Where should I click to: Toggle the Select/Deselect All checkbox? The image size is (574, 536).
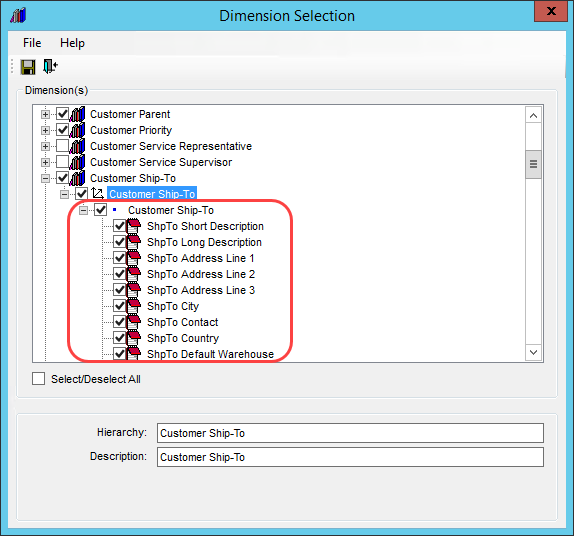(38, 379)
